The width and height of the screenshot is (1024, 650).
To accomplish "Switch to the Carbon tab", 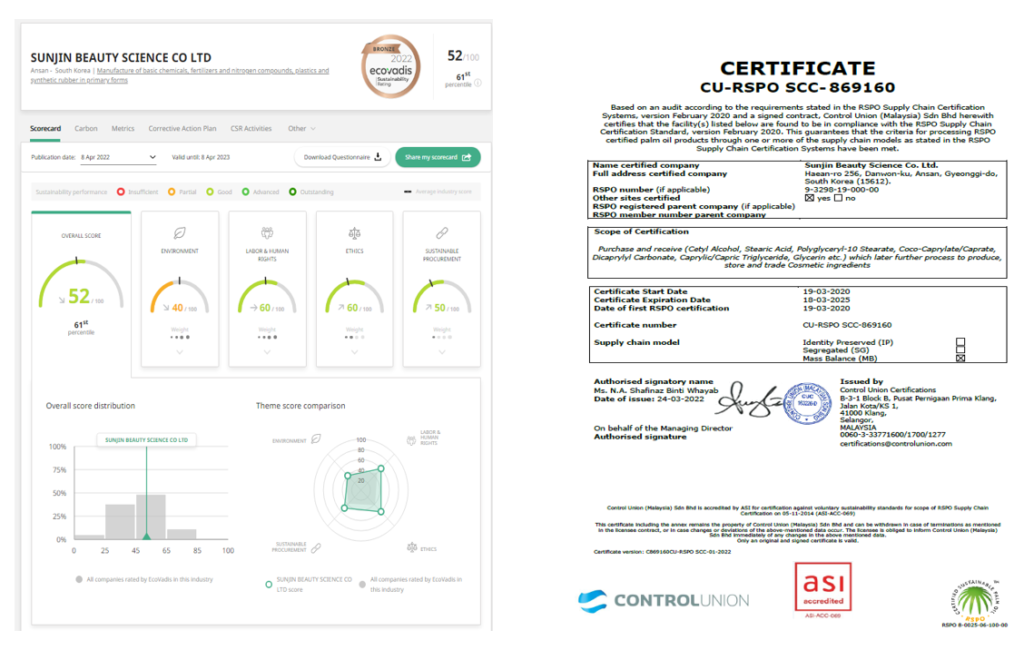I will (x=86, y=128).
